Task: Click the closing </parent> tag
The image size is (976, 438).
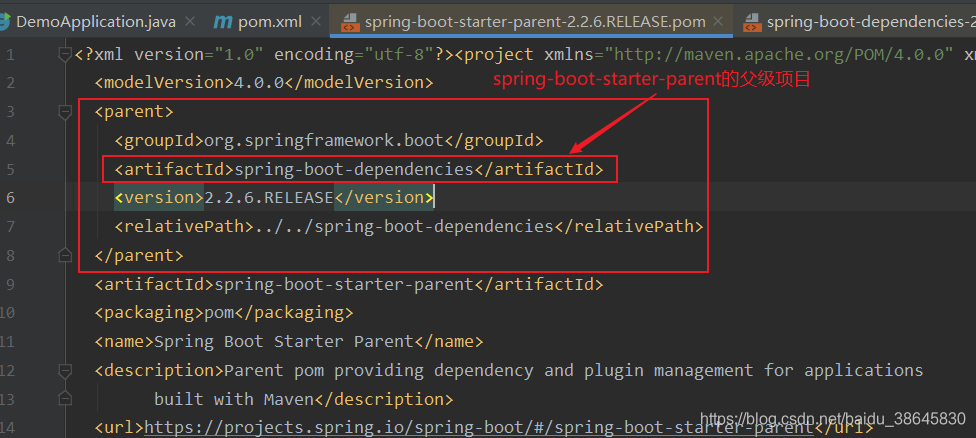Action: click(x=139, y=256)
